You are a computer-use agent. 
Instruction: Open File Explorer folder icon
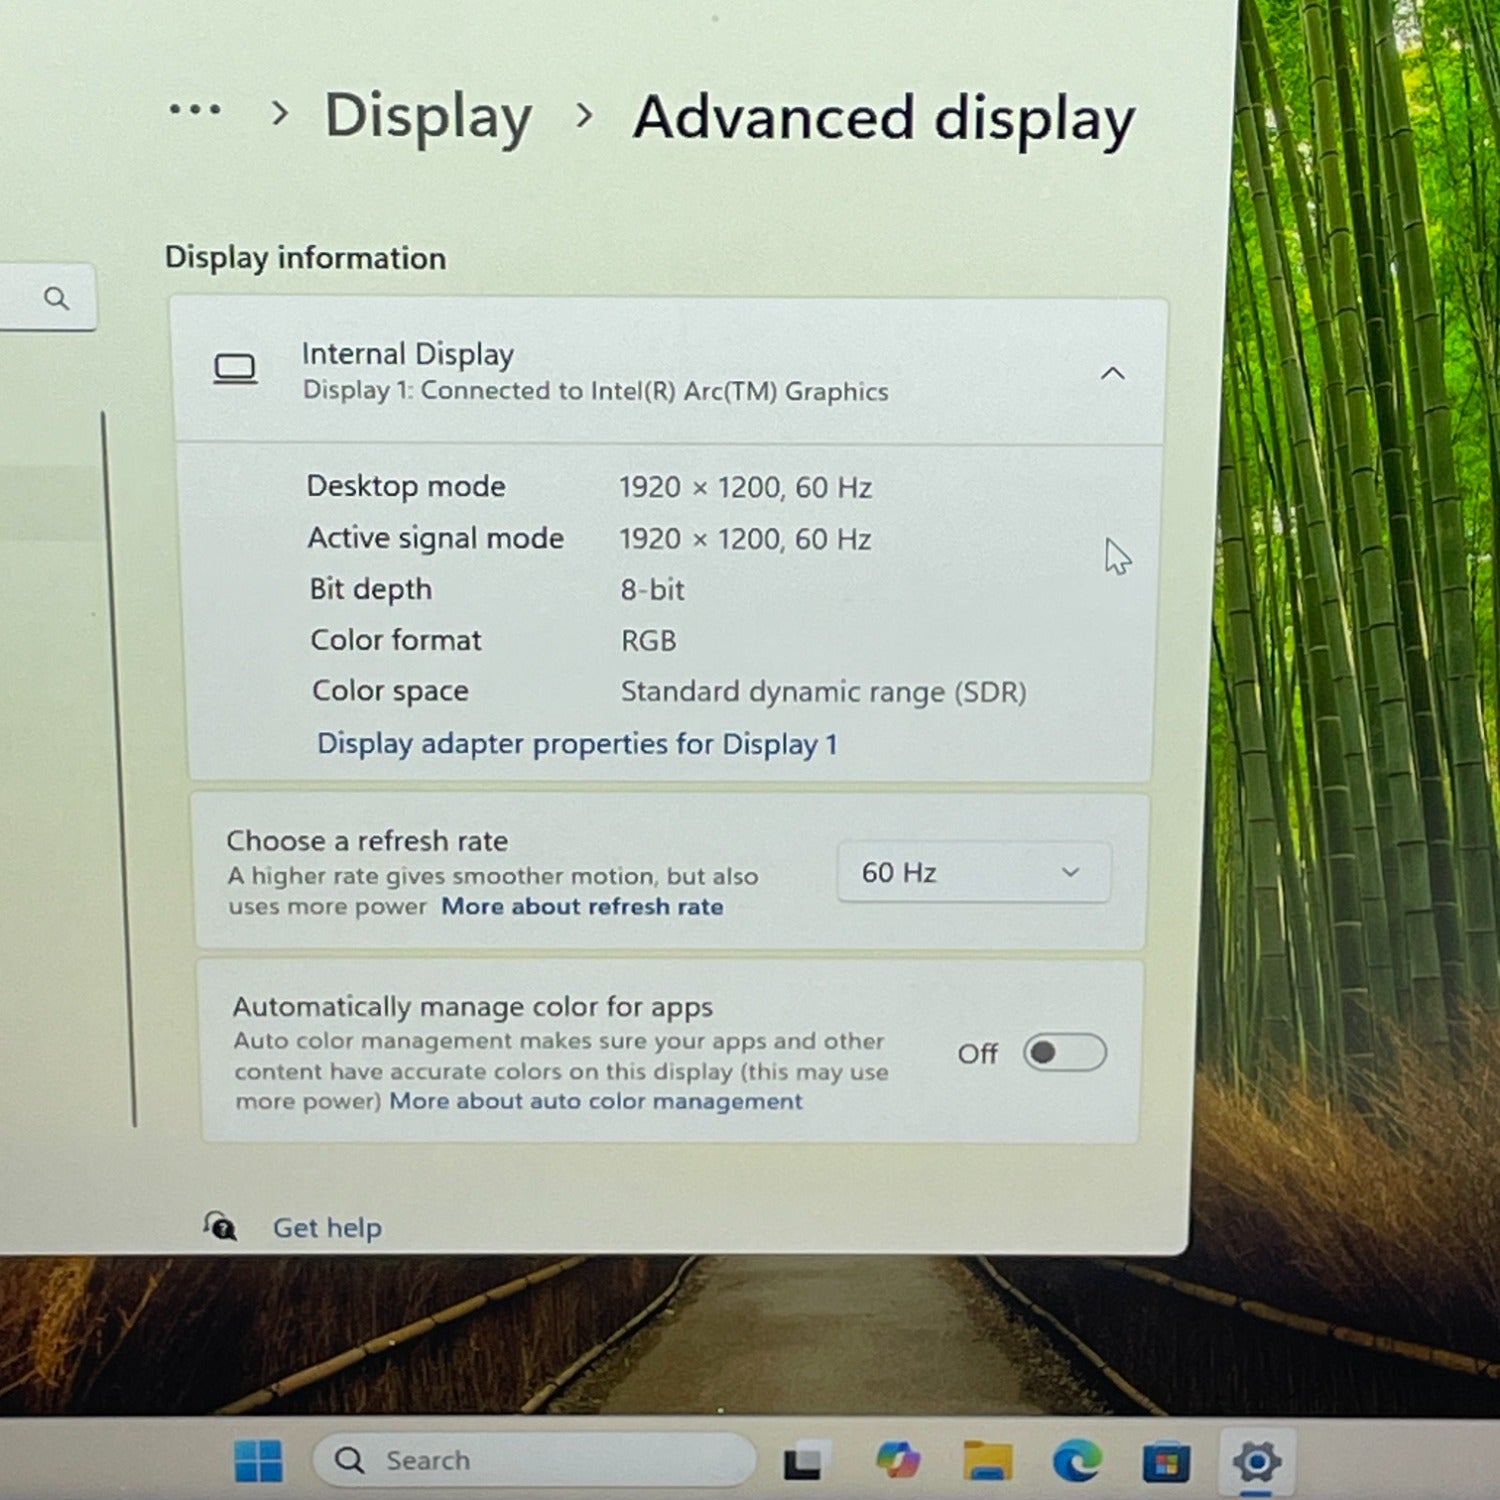[x=987, y=1460]
